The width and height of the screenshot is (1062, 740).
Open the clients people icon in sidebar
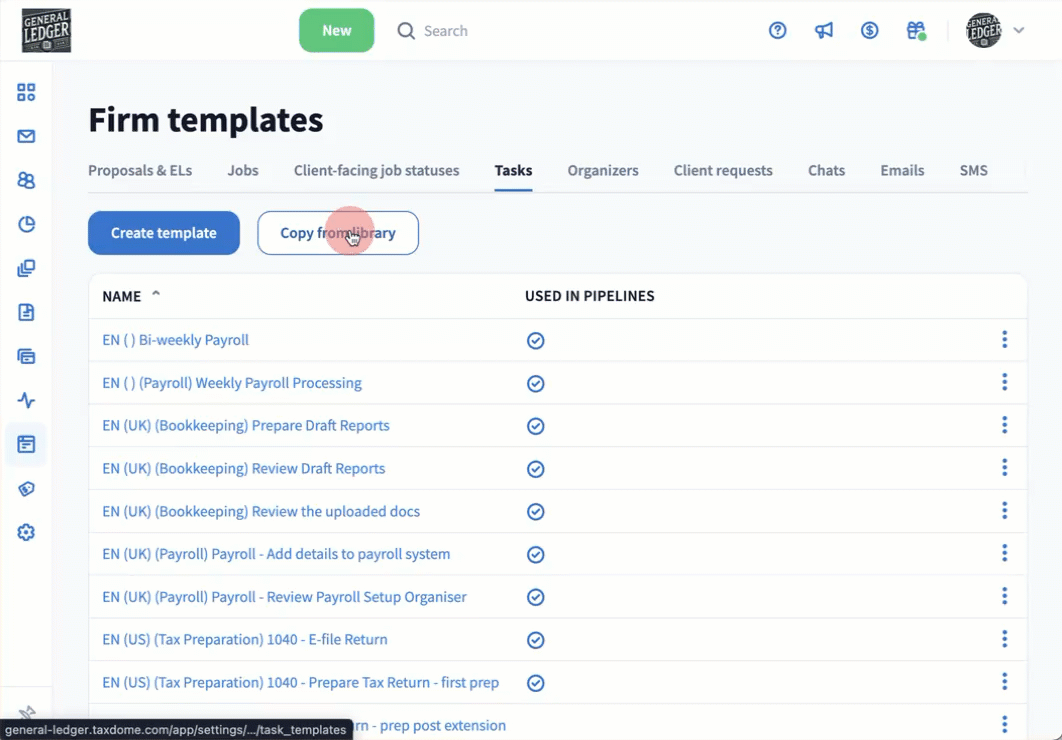(x=26, y=181)
